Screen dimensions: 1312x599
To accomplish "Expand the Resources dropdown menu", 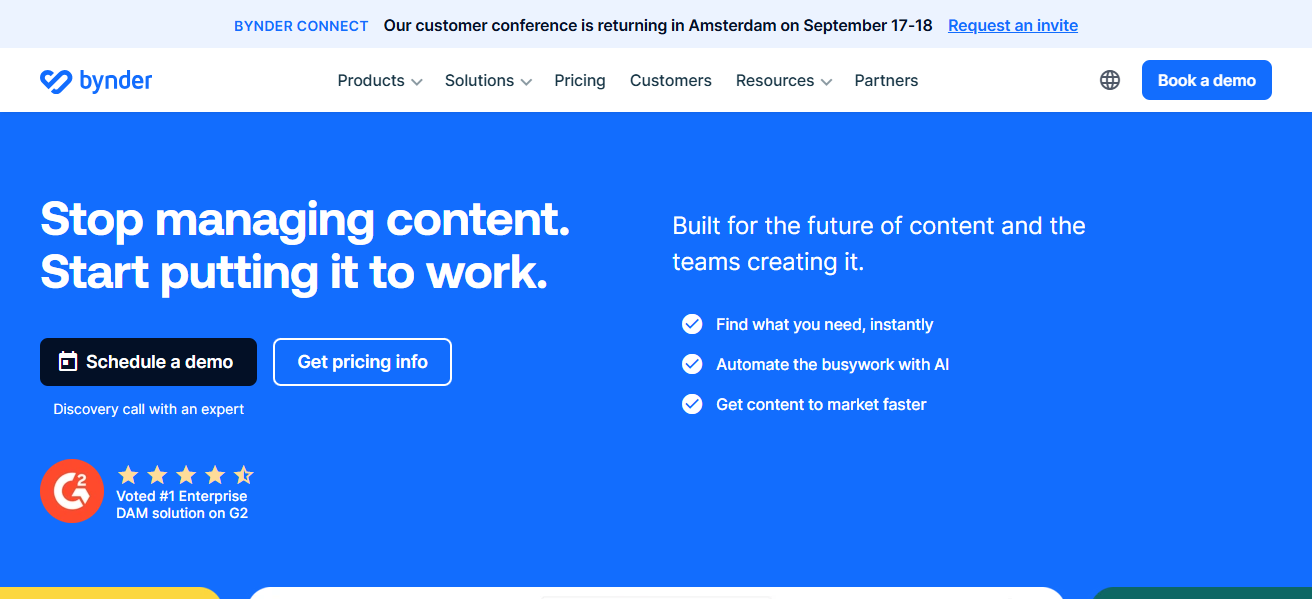I will [x=784, y=81].
